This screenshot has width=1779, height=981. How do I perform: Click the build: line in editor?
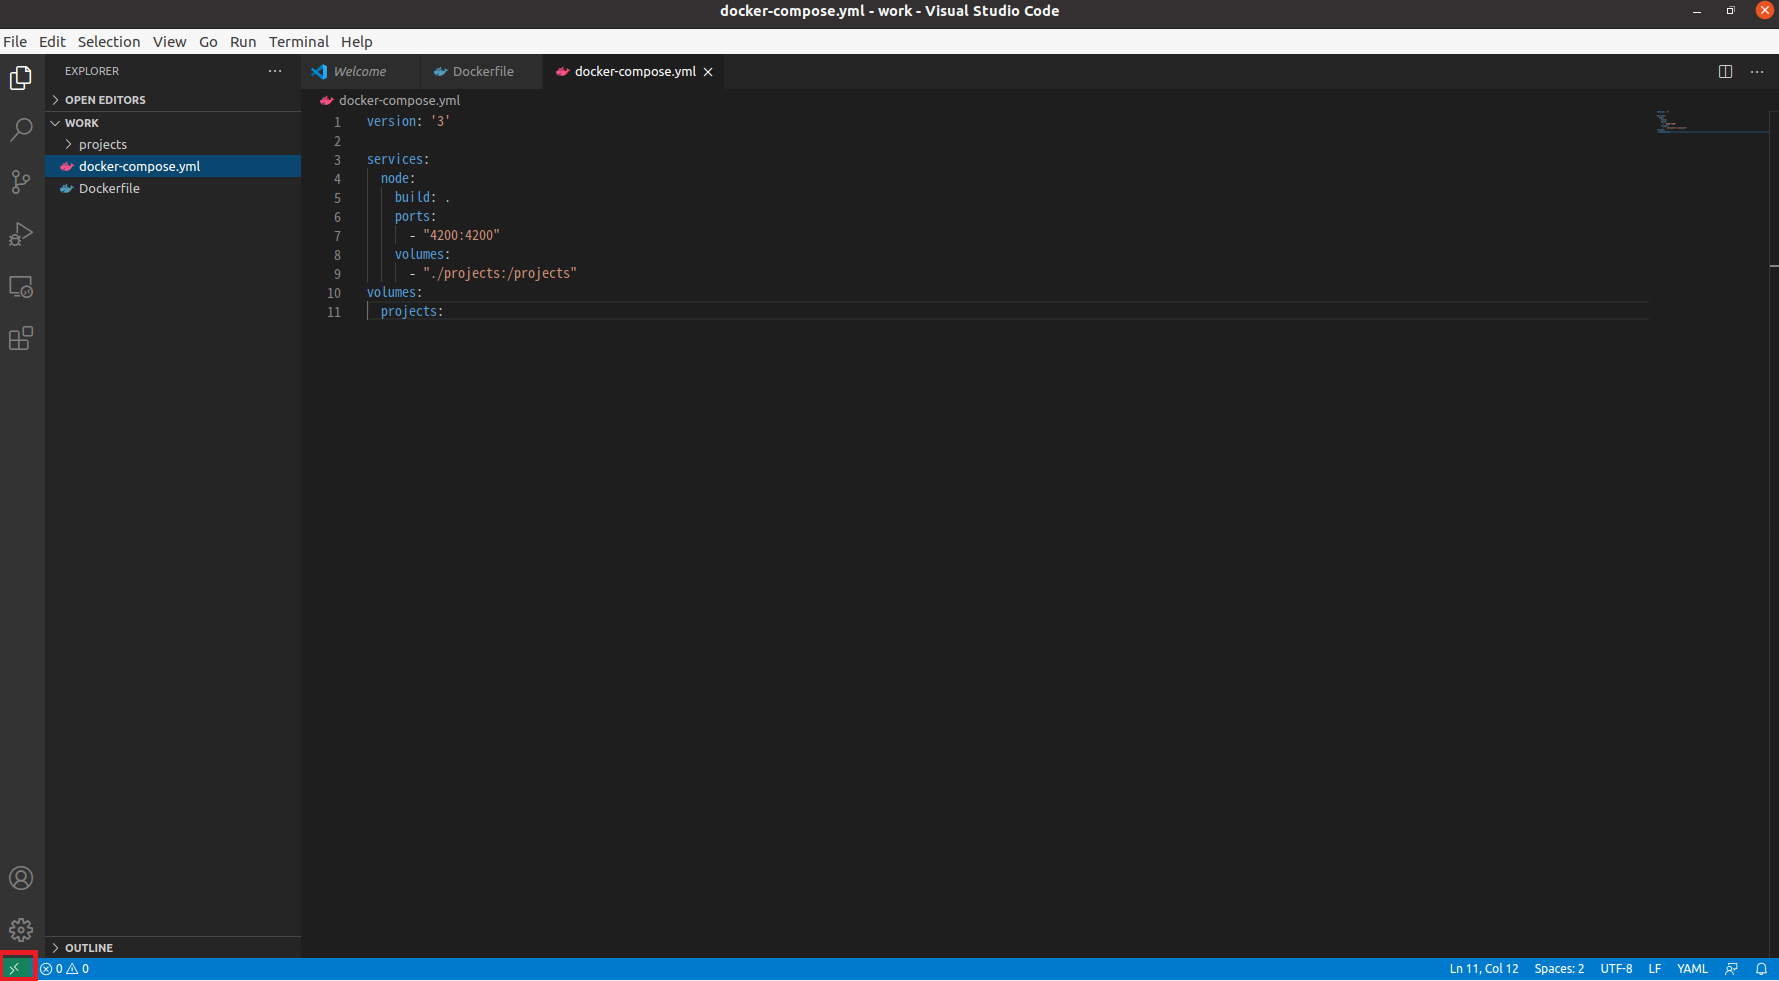point(422,198)
